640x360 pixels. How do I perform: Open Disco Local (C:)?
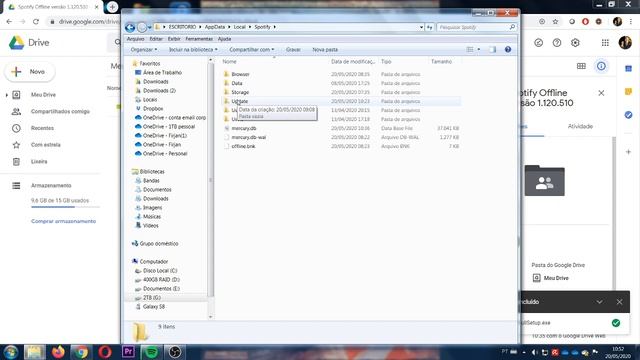click(x=160, y=271)
